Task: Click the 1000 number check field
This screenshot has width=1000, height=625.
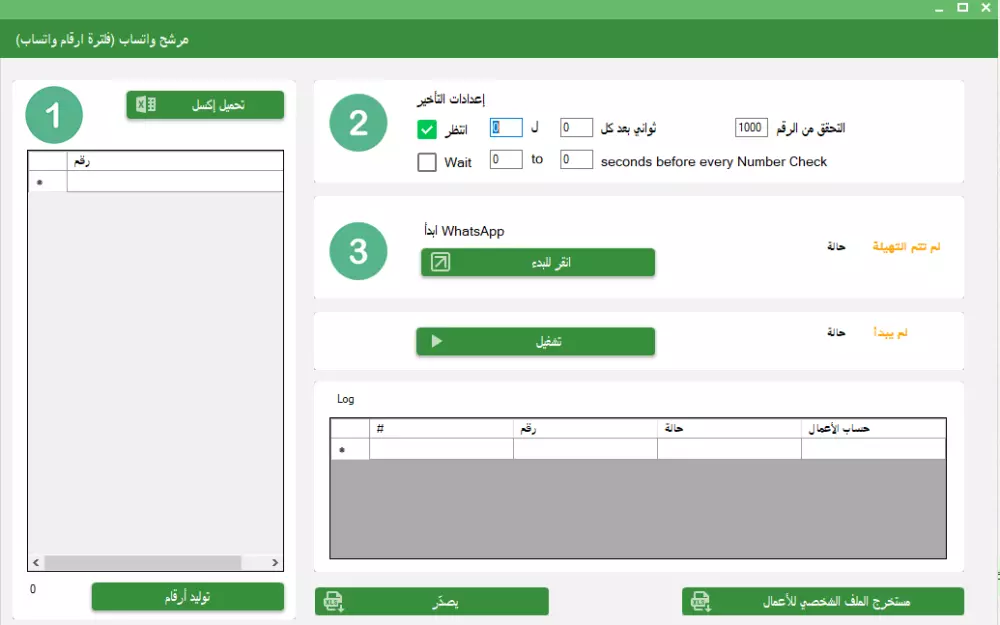Action: coord(751,128)
